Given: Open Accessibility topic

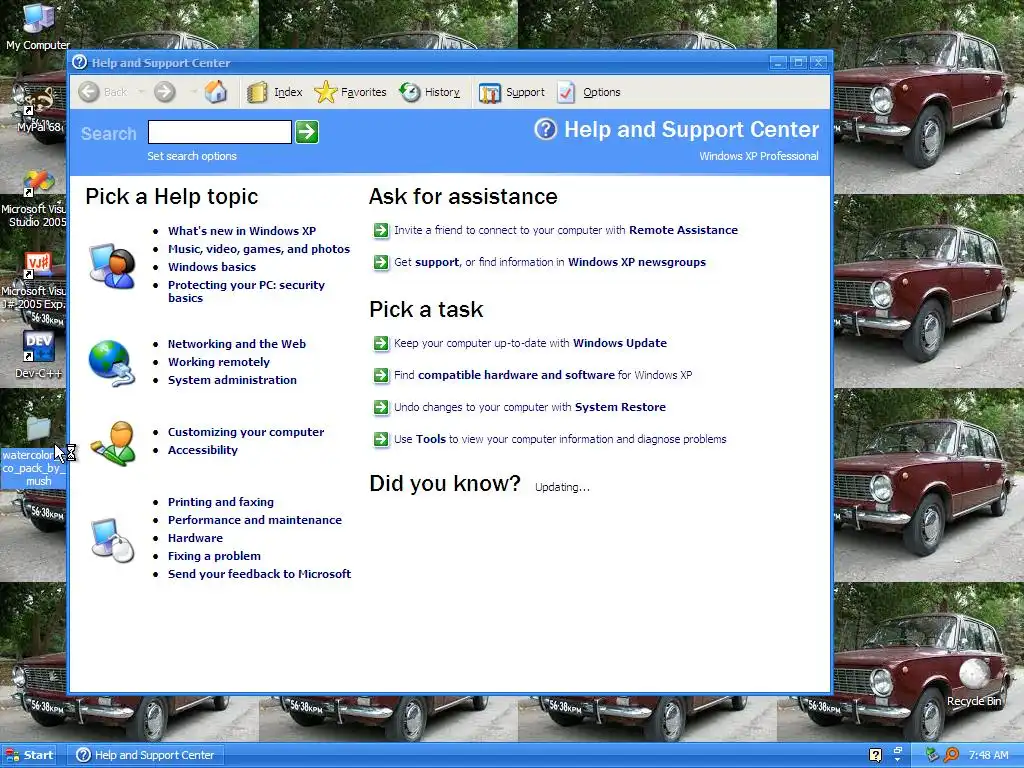Looking at the screenshot, I should (202, 450).
